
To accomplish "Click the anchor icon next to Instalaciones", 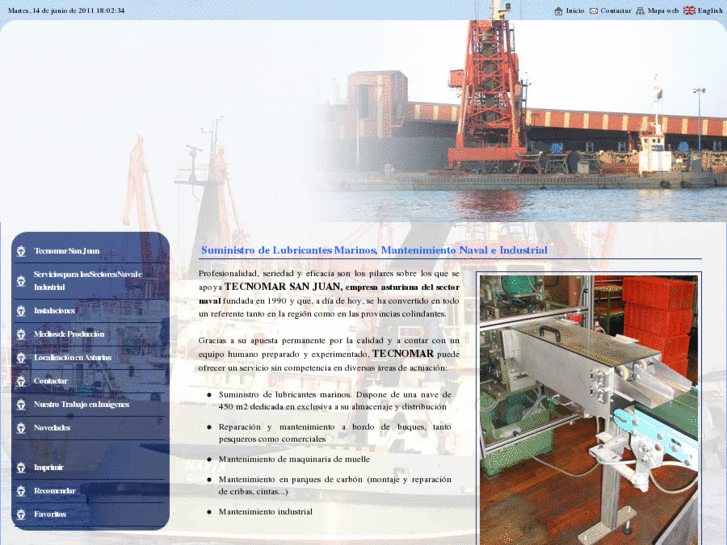I will [x=21, y=310].
